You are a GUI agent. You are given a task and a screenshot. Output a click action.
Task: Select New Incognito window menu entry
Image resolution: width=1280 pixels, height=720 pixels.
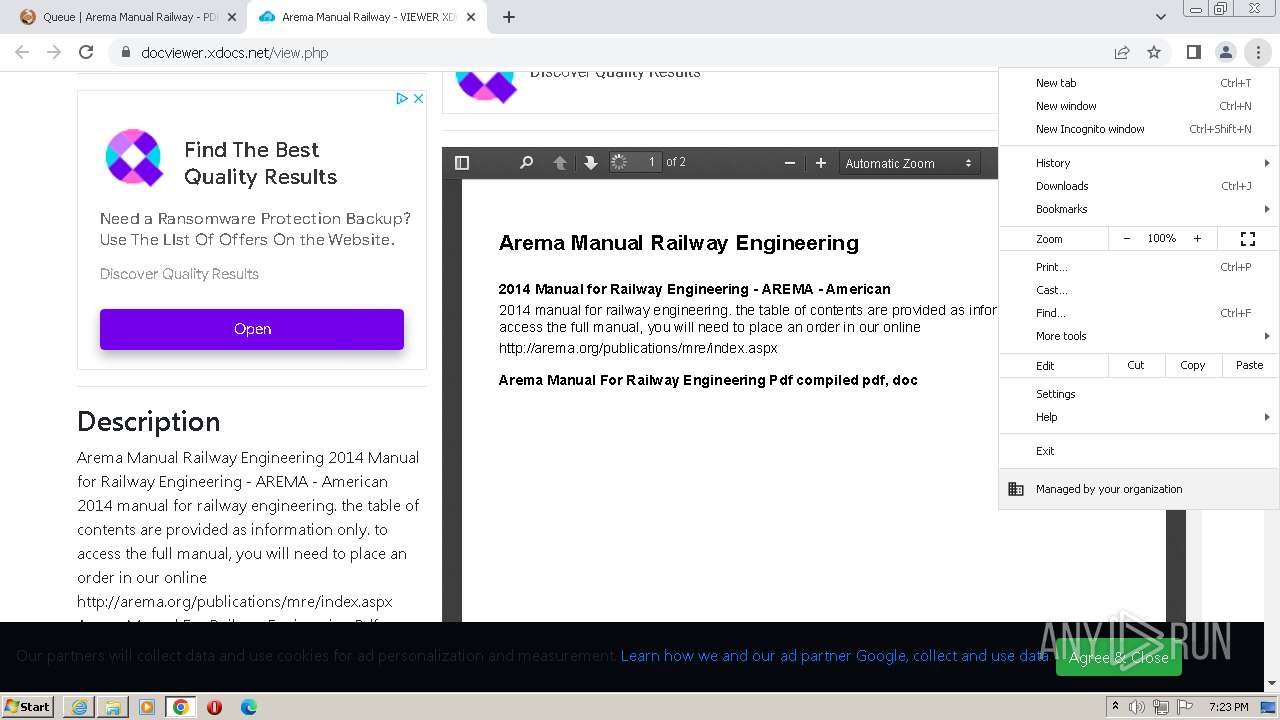(x=1139, y=129)
